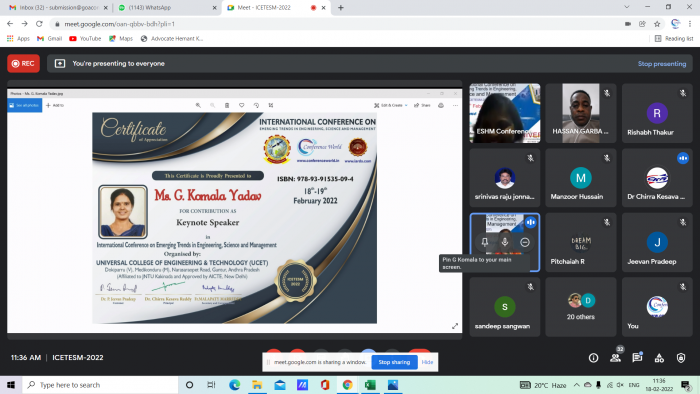Click the Stop sharing button
This screenshot has height=394, width=700.
pos(394,362)
